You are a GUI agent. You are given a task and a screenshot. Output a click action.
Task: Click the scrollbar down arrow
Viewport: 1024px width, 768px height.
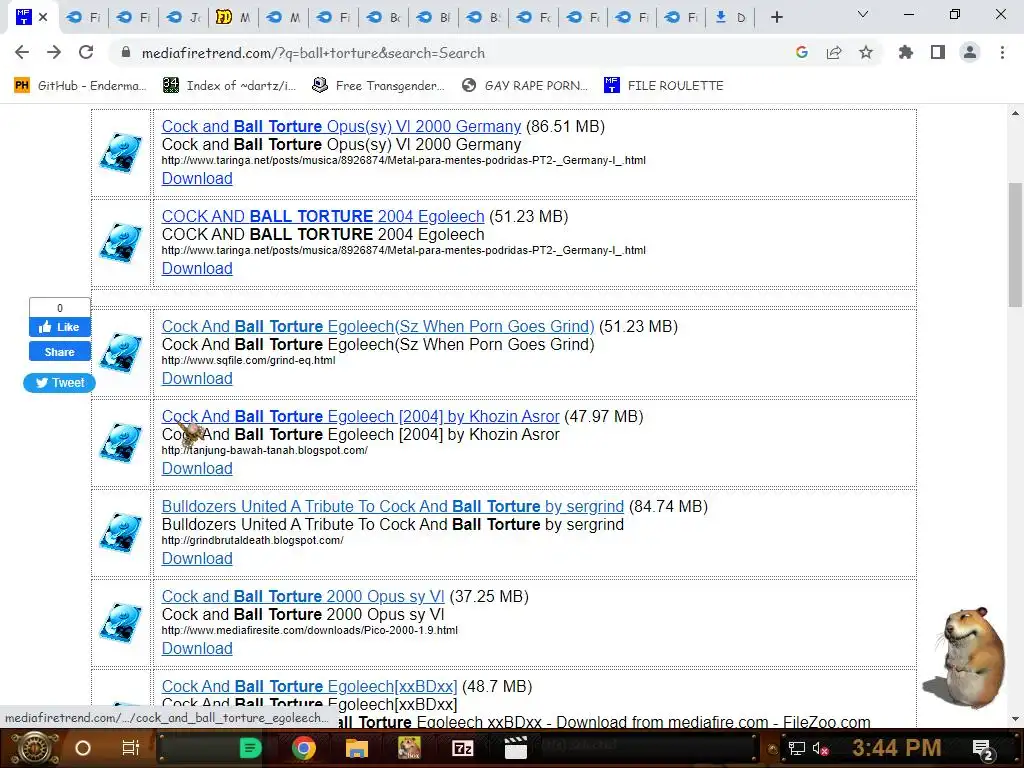tap(1015, 719)
